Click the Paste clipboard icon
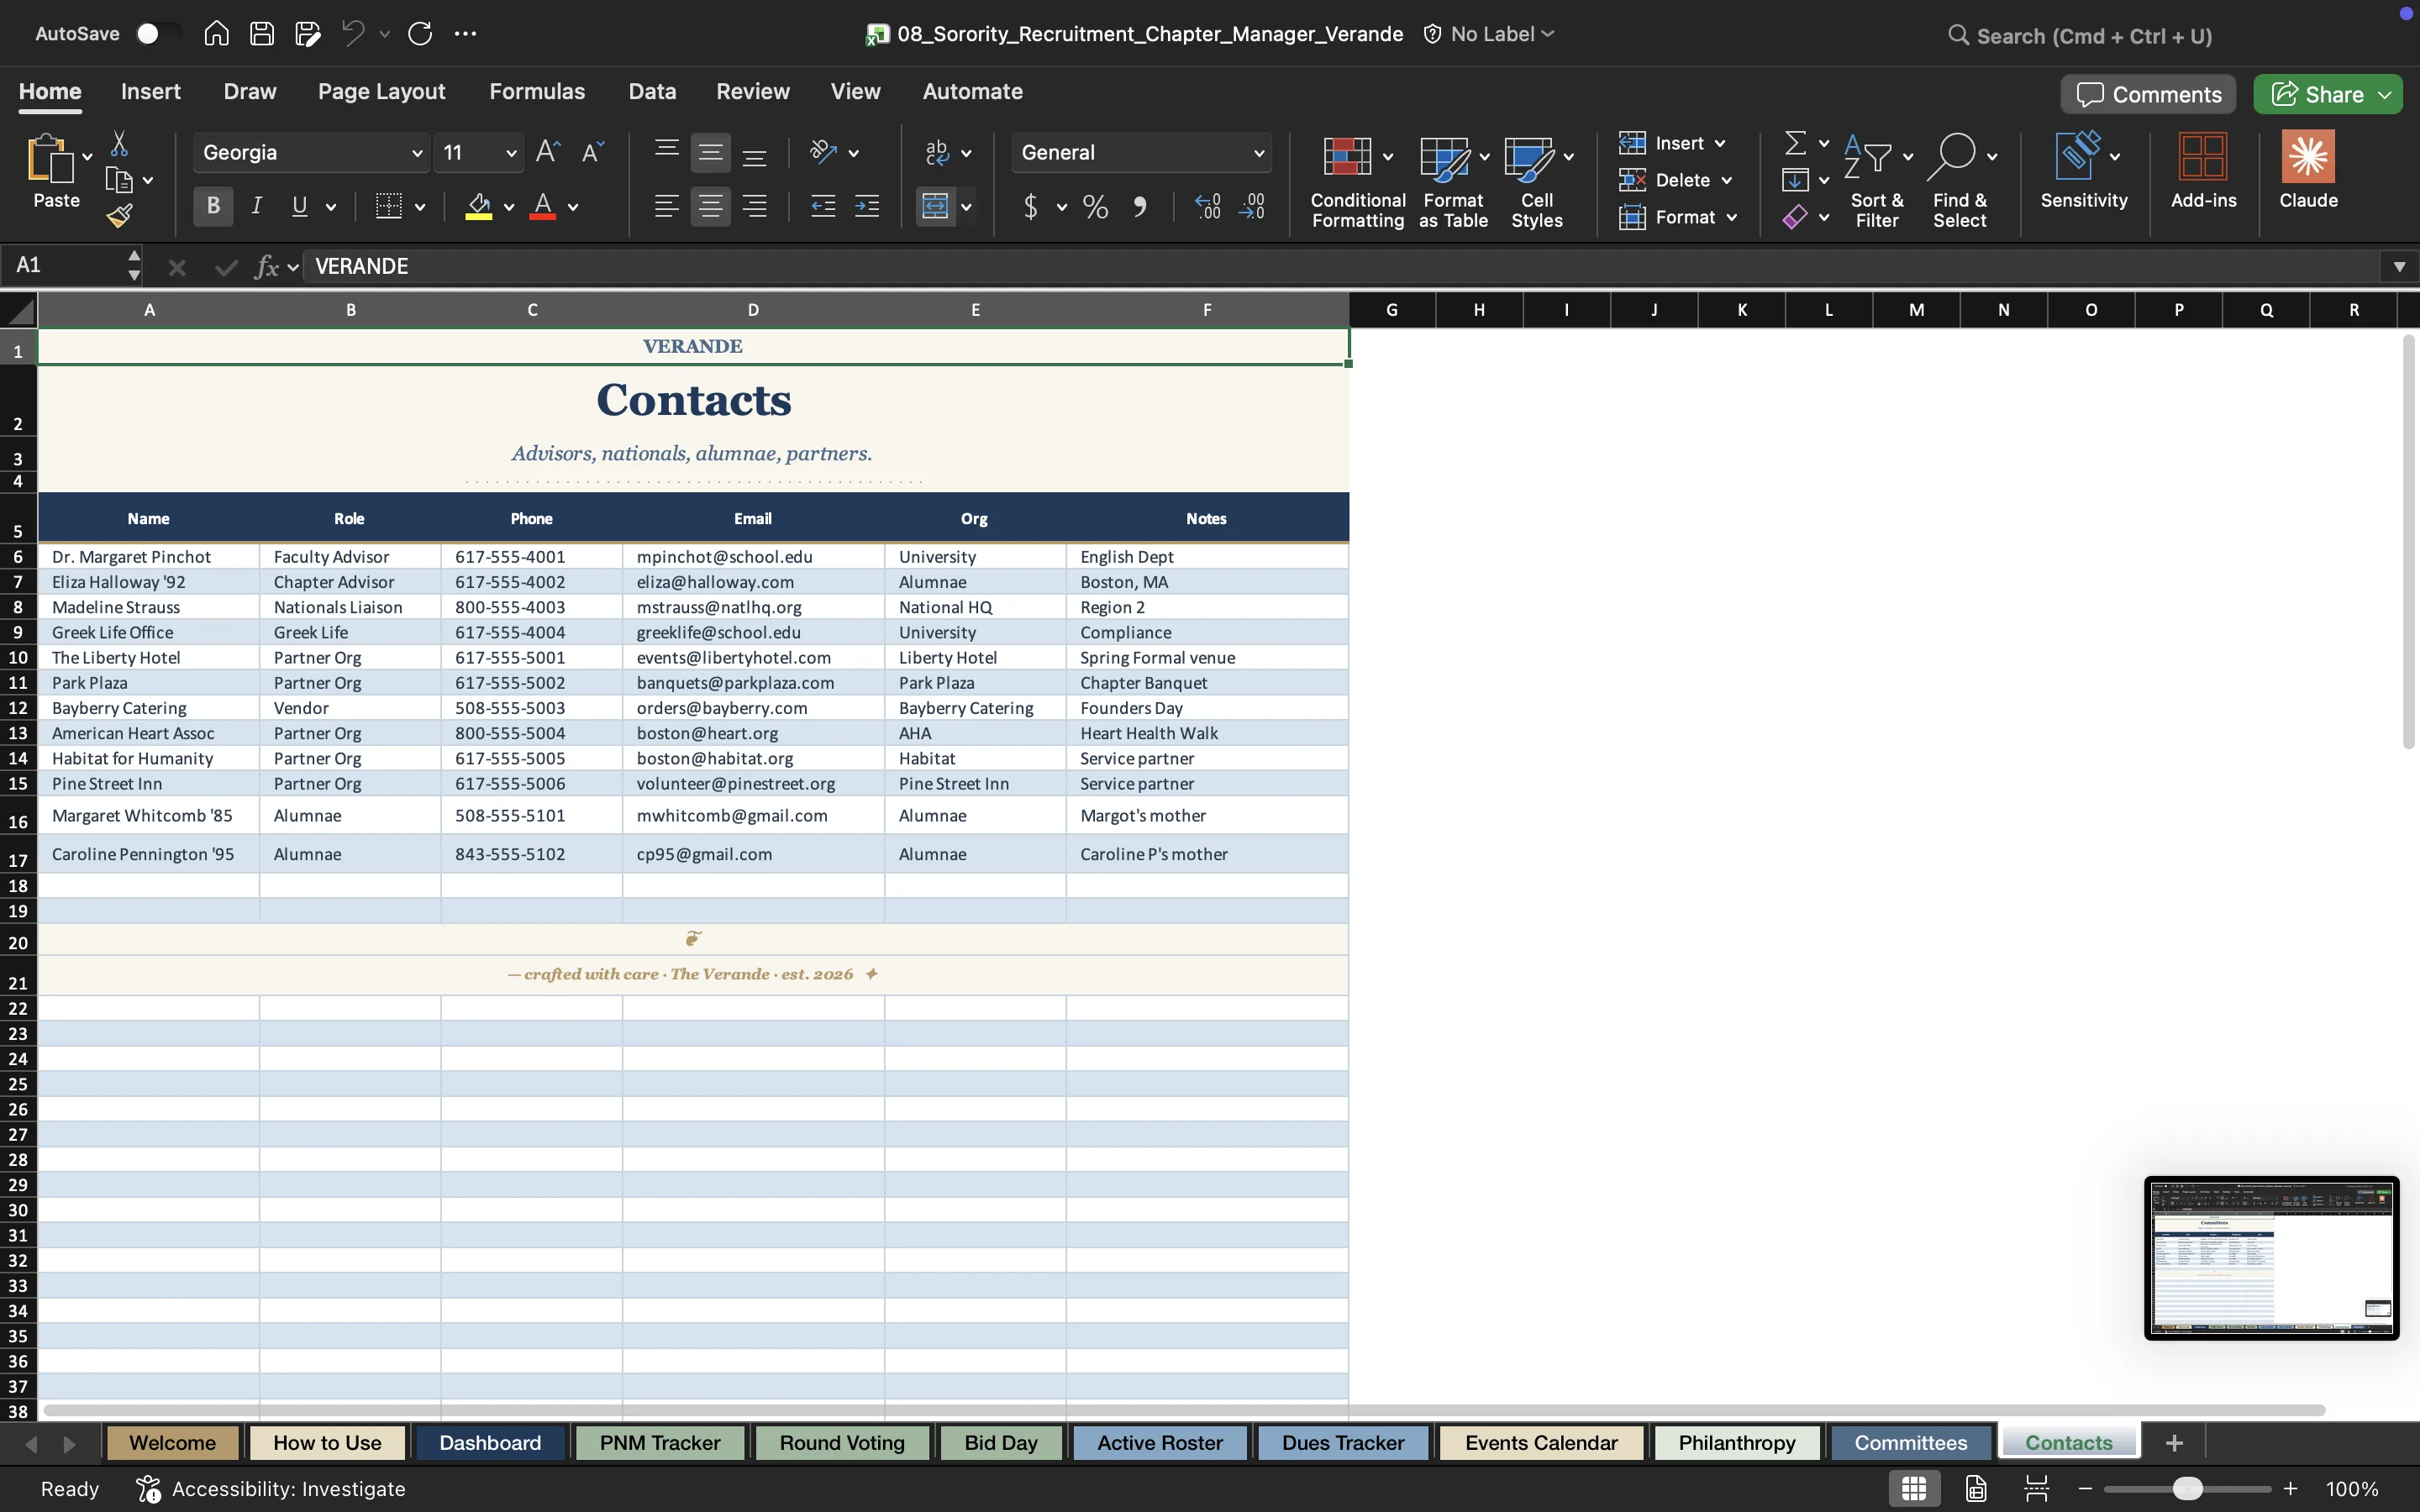The height and width of the screenshot is (1512, 2420). (x=50, y=159)
